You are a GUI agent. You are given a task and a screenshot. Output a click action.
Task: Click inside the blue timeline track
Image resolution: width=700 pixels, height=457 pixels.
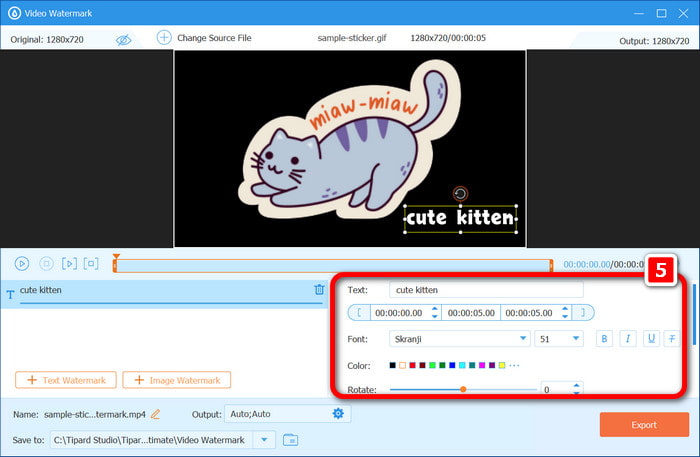[x=333, y=266]
